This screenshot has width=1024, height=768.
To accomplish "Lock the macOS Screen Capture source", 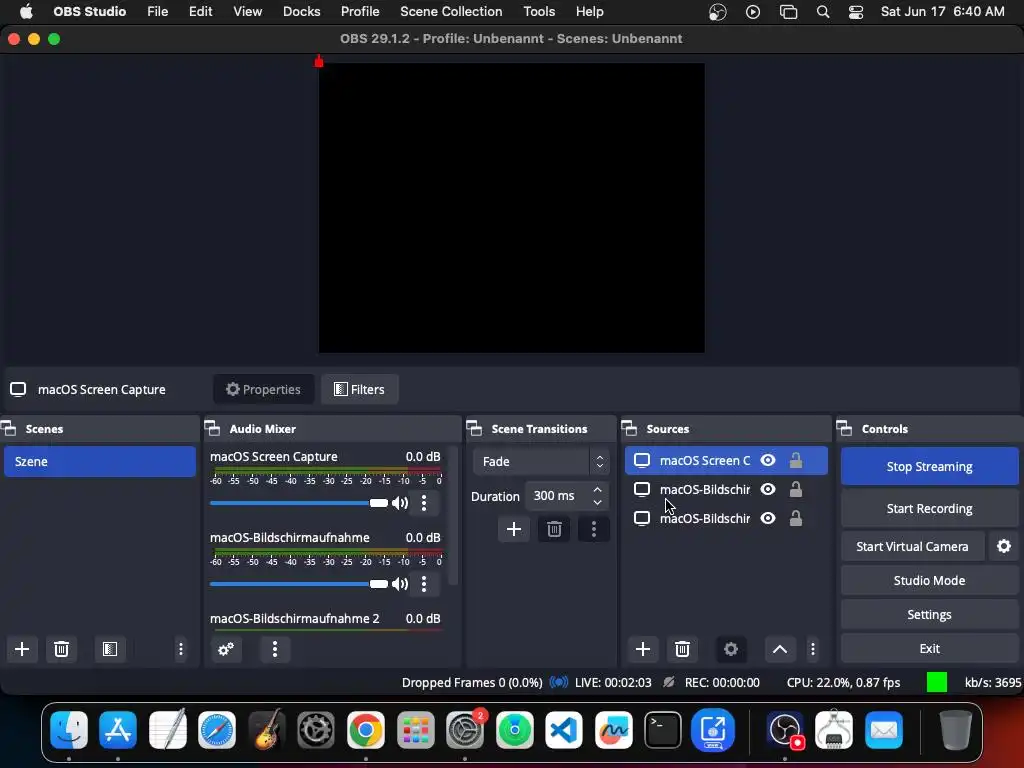I will pyautogui.click(x=795, y=460).
